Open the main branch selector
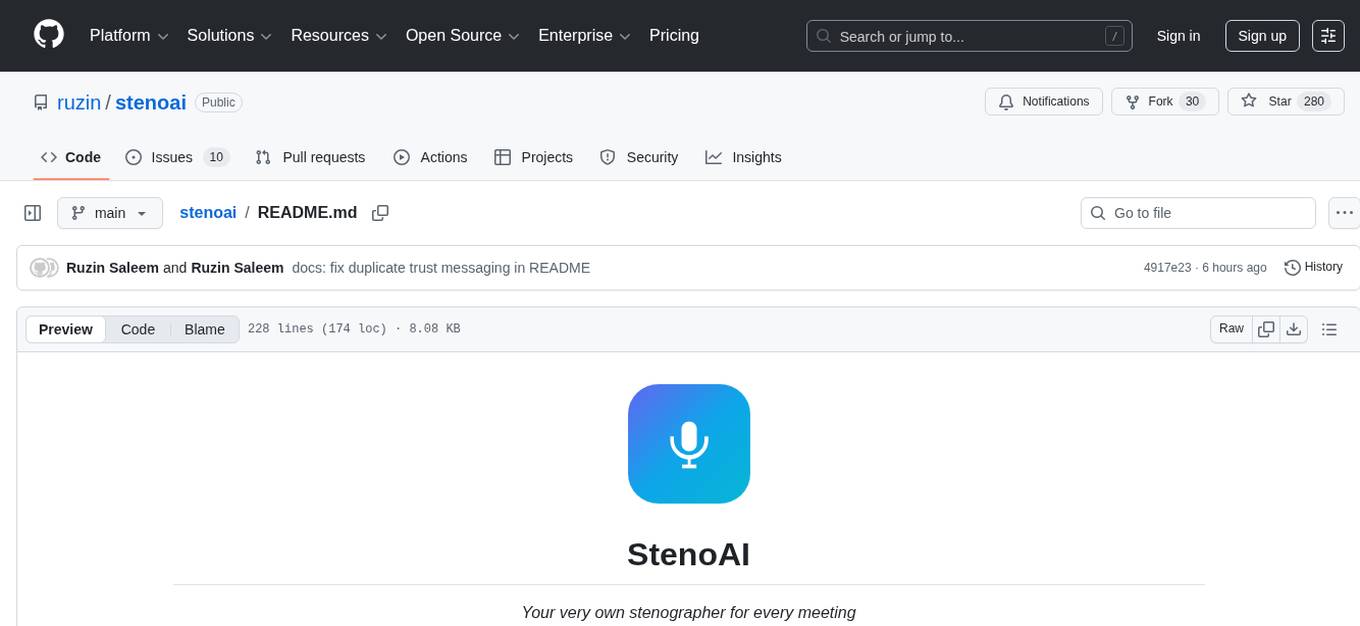The width and height of the screenshot is (1360, 626). 110,212
